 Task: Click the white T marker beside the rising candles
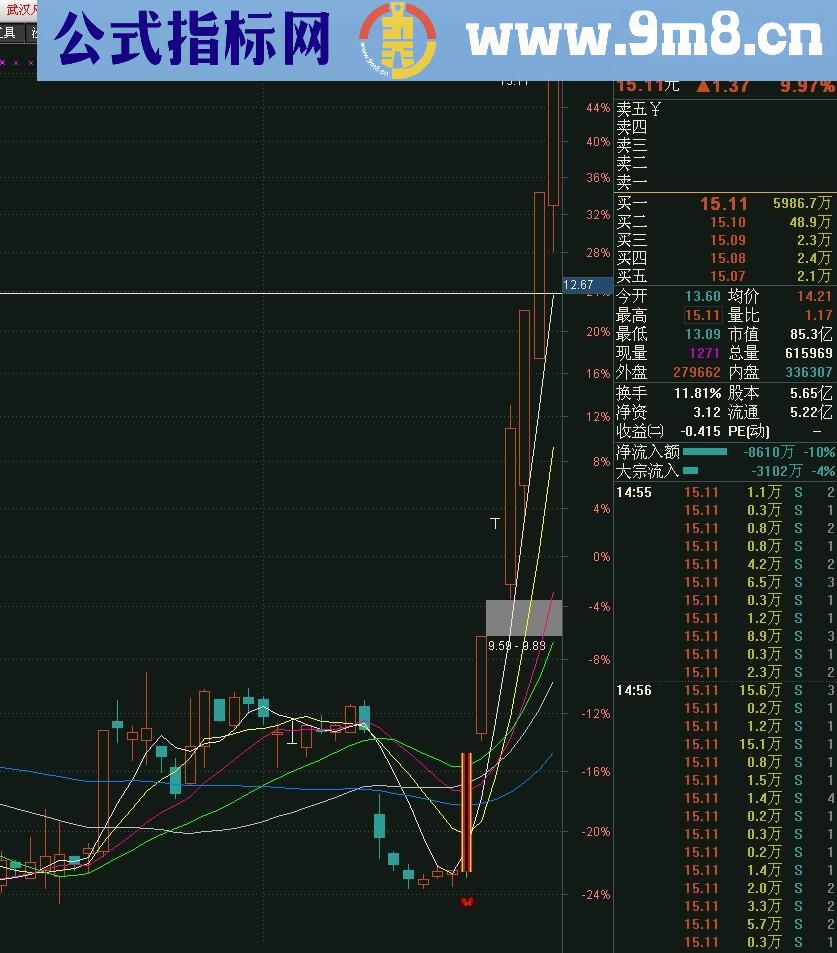click(494, 523)
